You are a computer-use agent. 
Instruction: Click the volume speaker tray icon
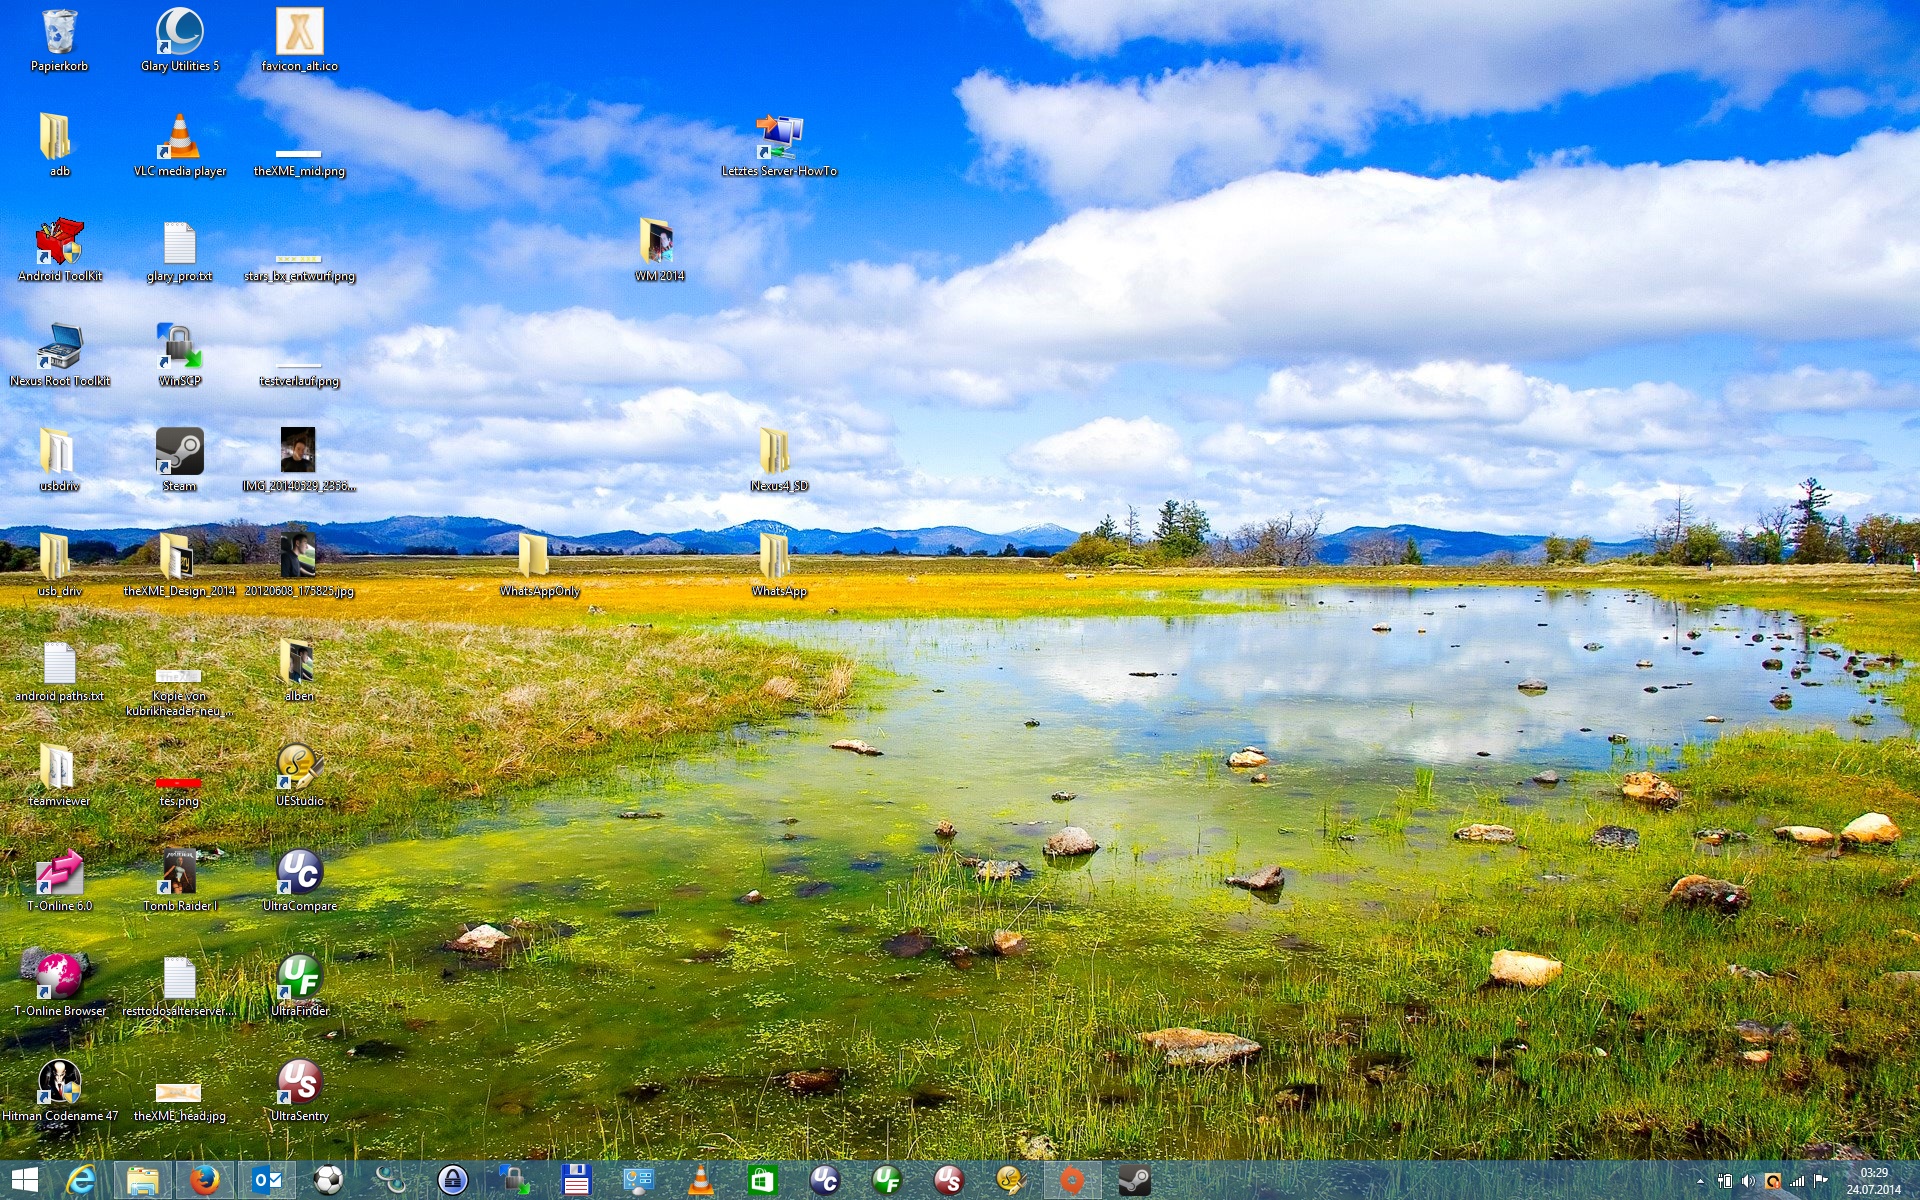(1747, 1181)
